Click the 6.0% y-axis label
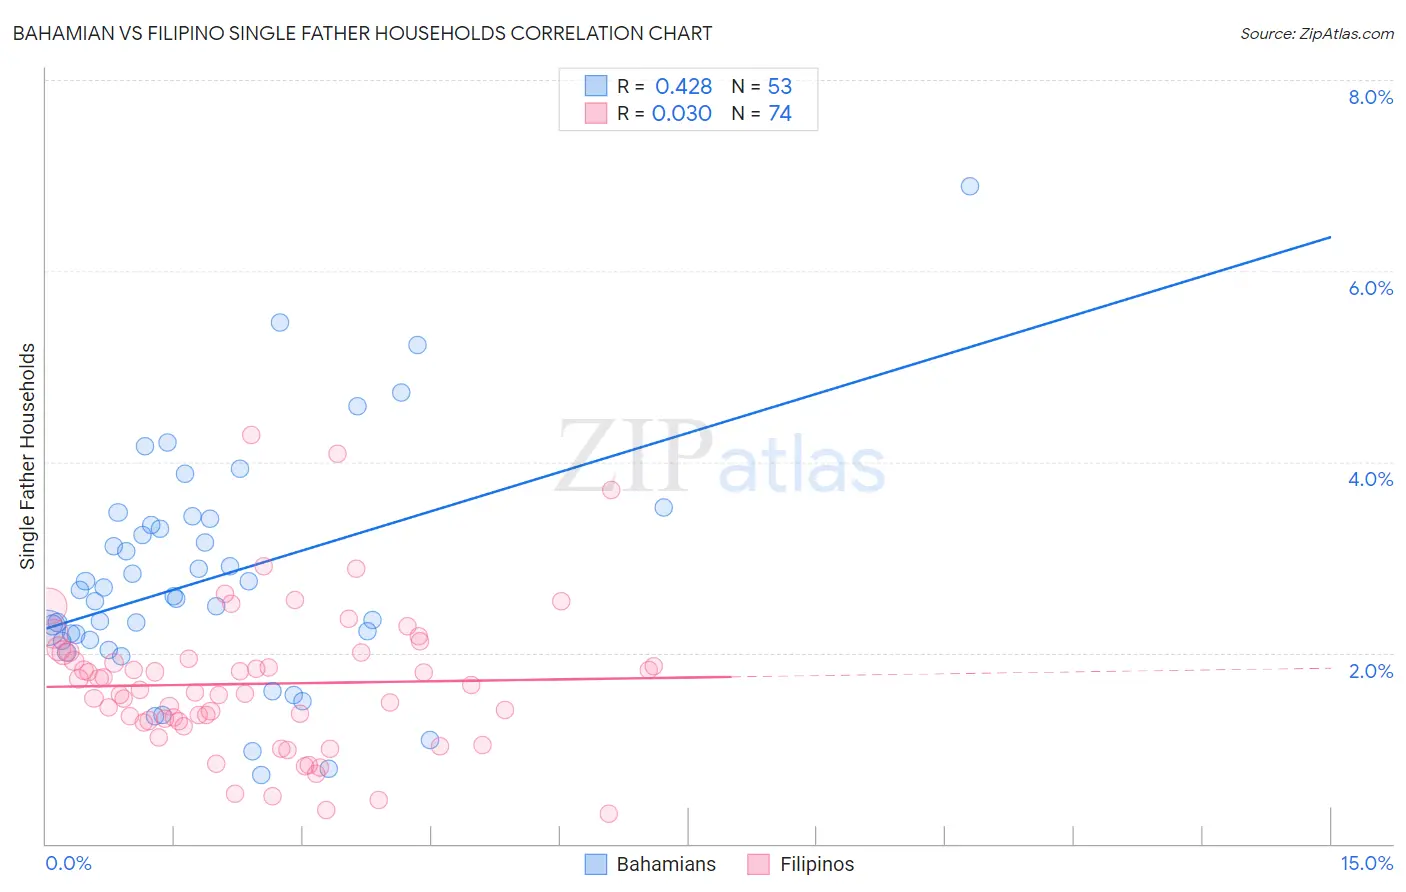This screenshot has height=892, width=1406. click(x=1371, y=288)
